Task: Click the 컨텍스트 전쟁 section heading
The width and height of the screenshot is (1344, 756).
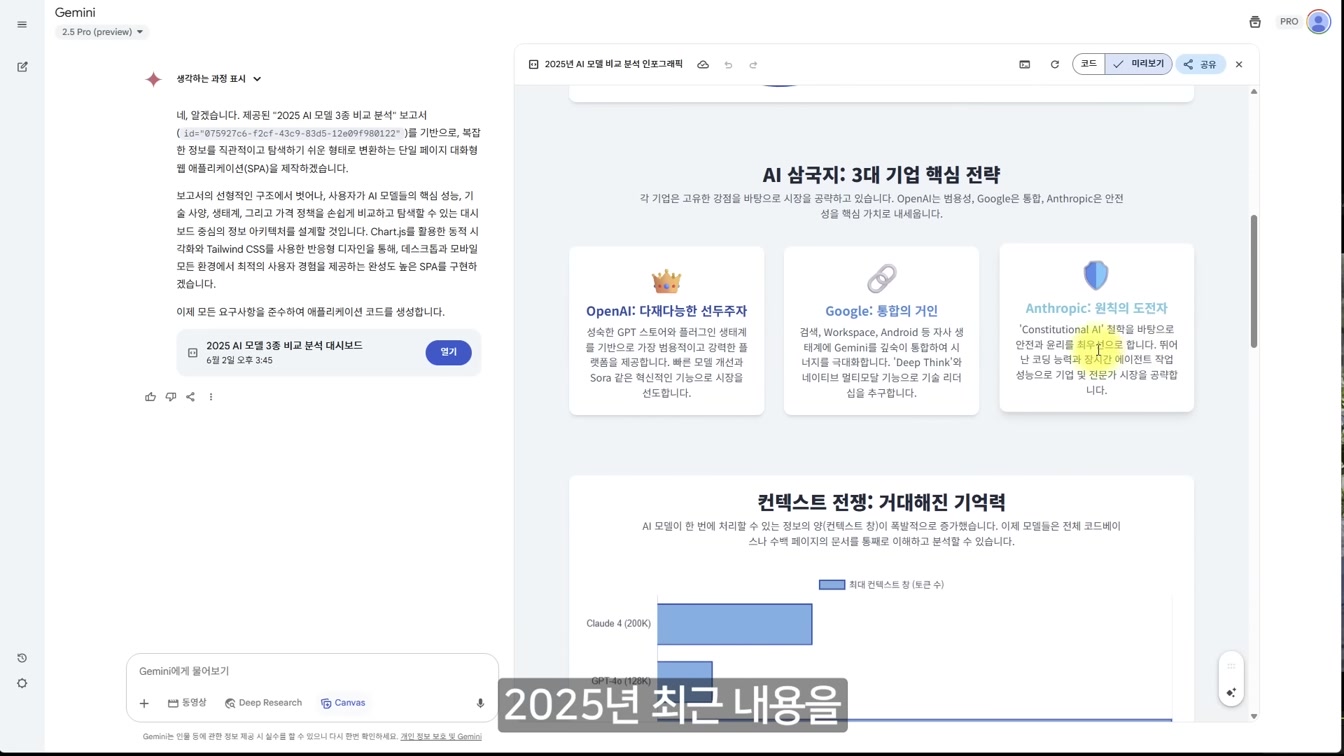Action: (881, 502)
